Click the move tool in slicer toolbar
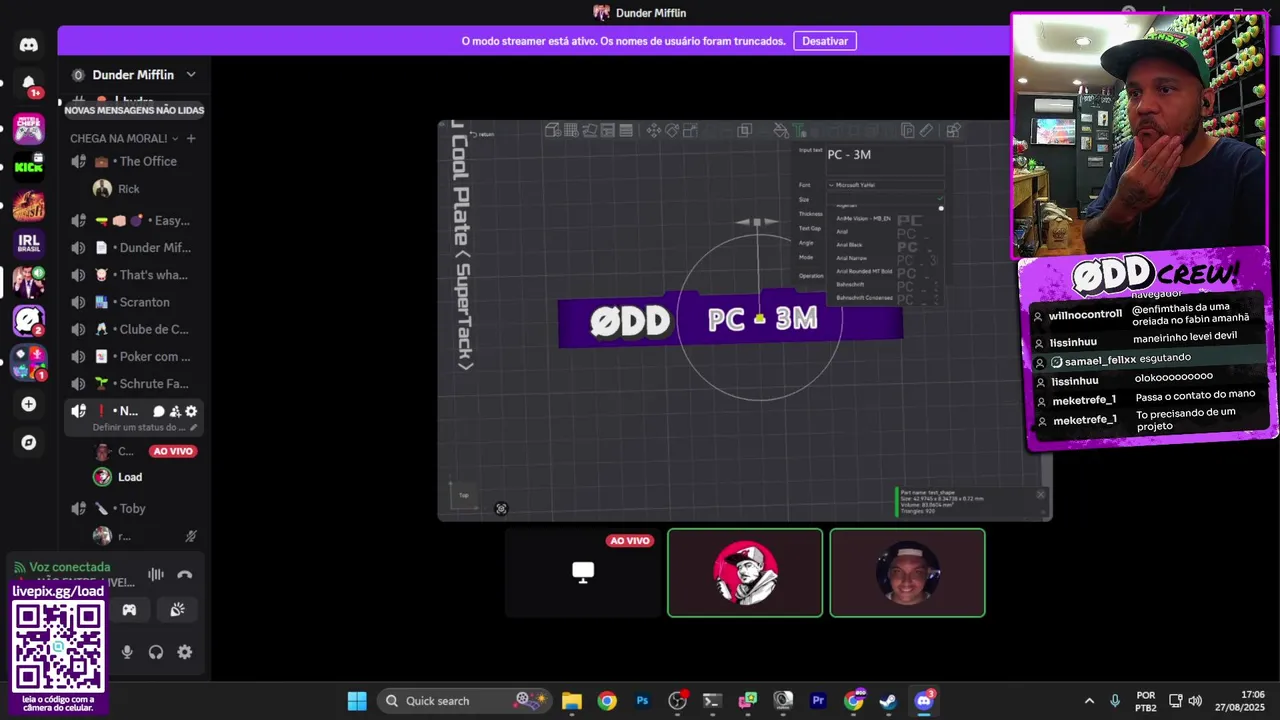 (653, 130)
